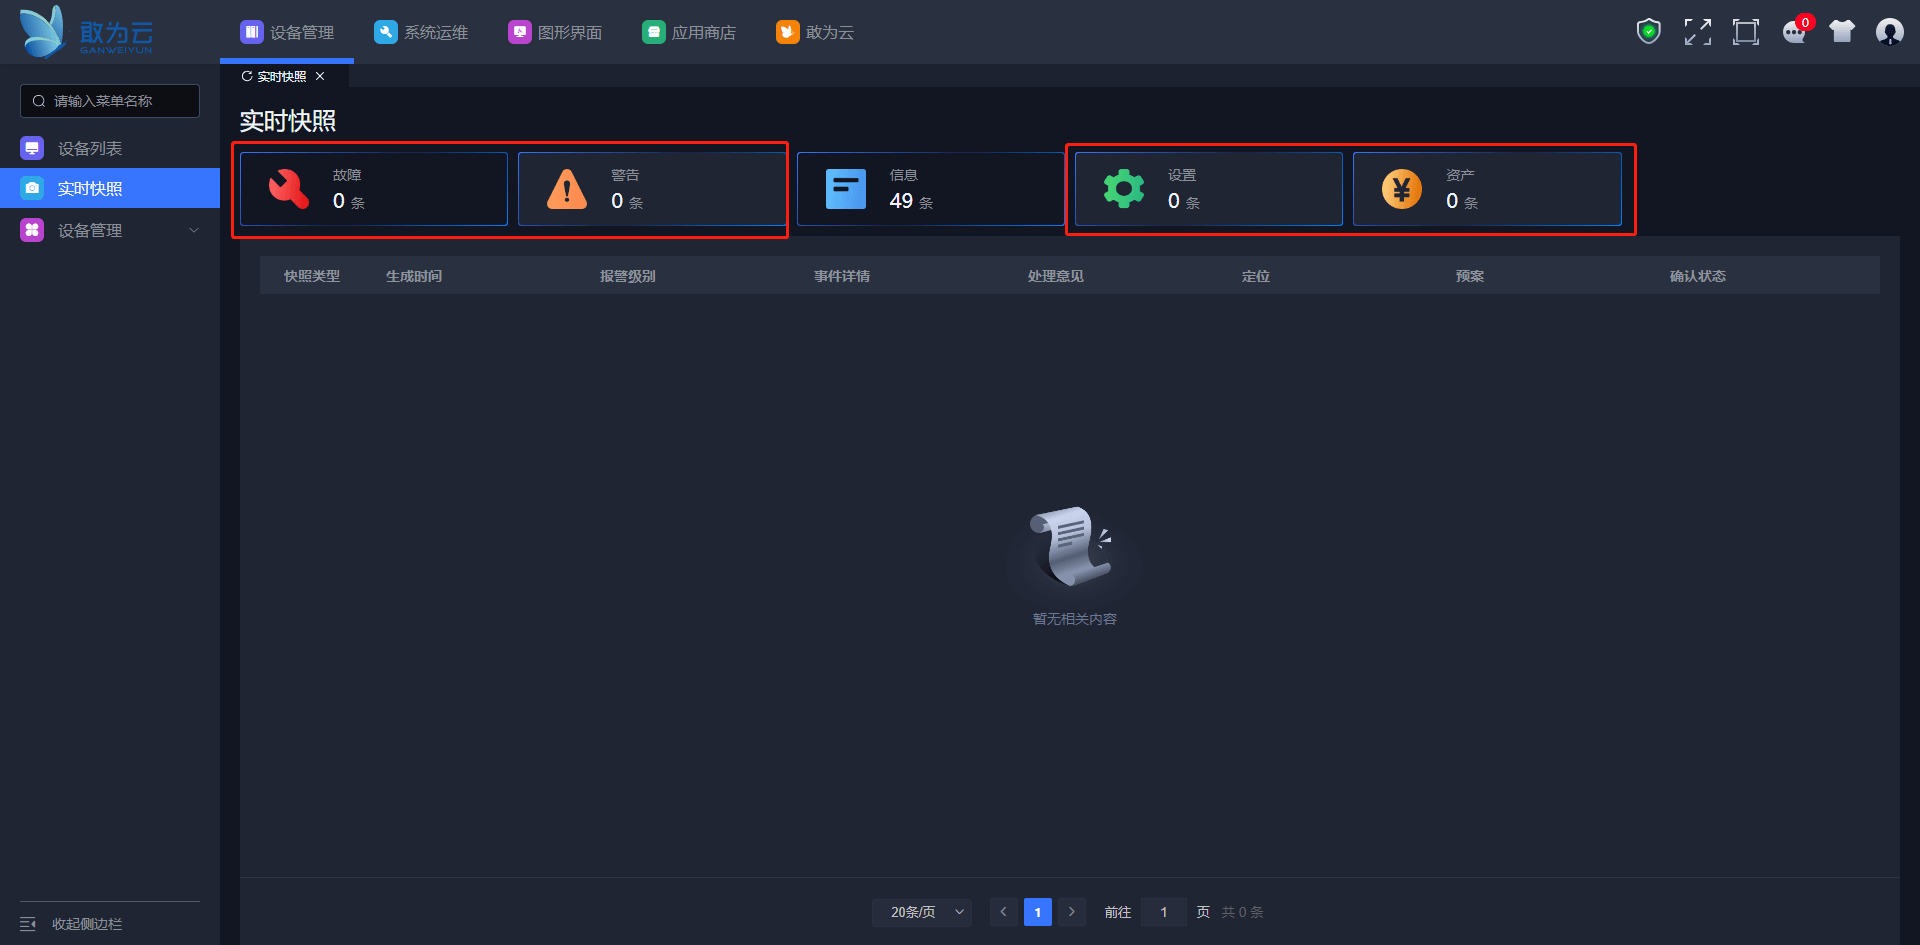Focus the menu name search field
The width and height of the screenshot is (1920, 945).
[110, 101]
